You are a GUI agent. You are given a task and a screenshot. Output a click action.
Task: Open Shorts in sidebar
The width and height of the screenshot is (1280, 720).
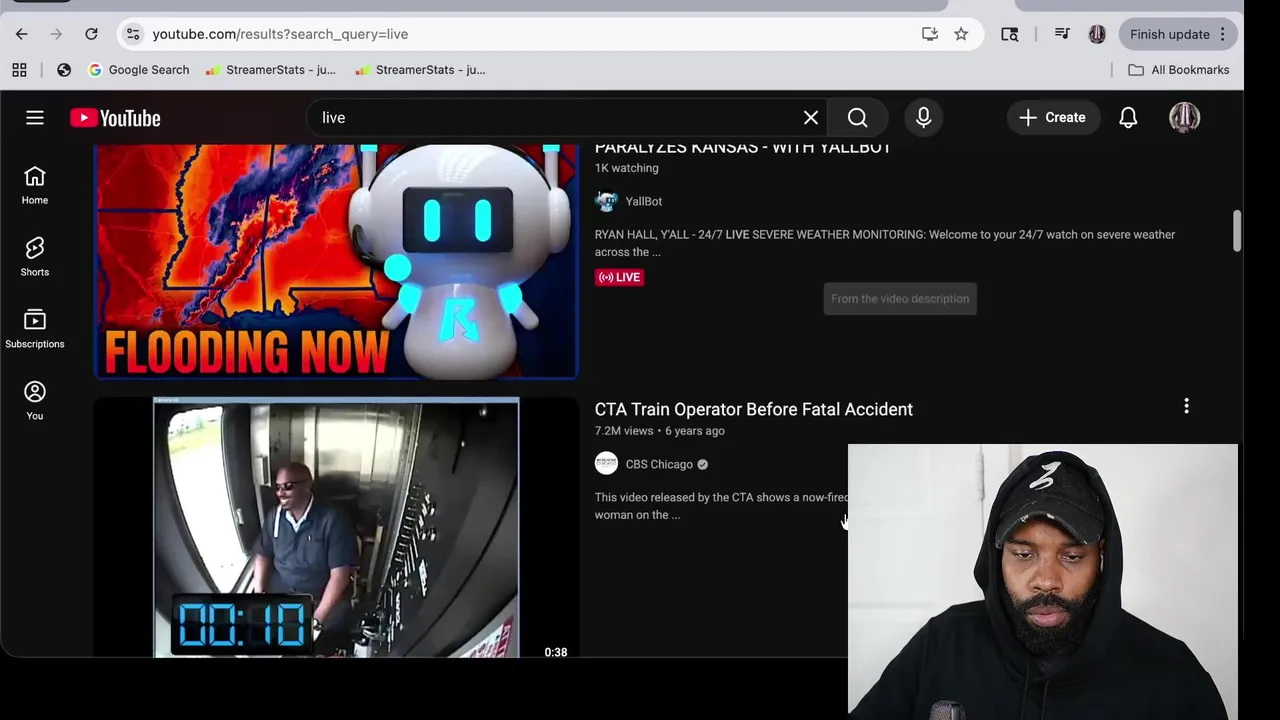click(x=35, y=257)
